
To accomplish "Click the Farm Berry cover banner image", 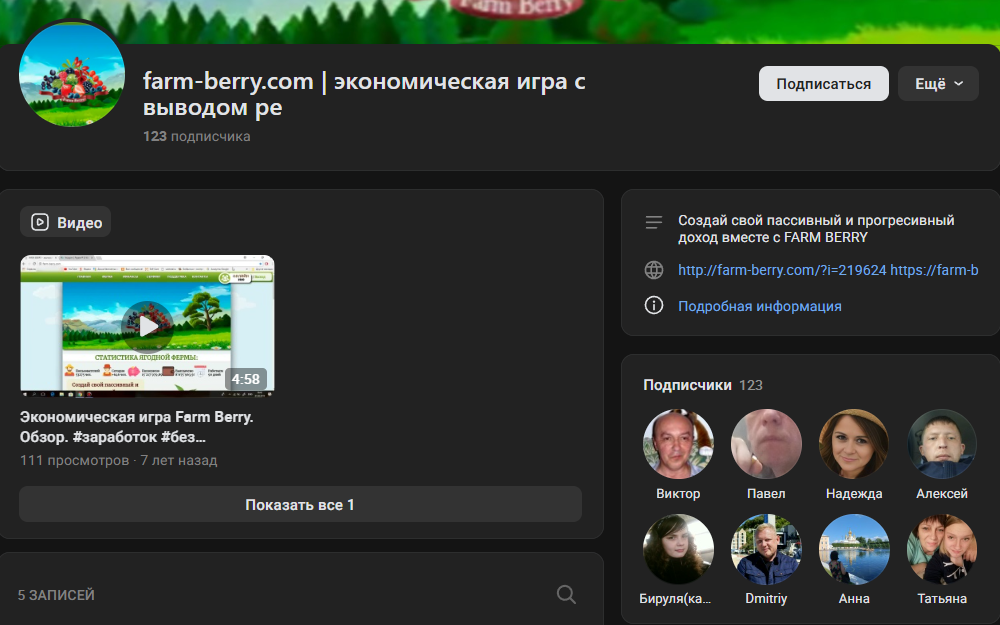I will tap(500, 22).
